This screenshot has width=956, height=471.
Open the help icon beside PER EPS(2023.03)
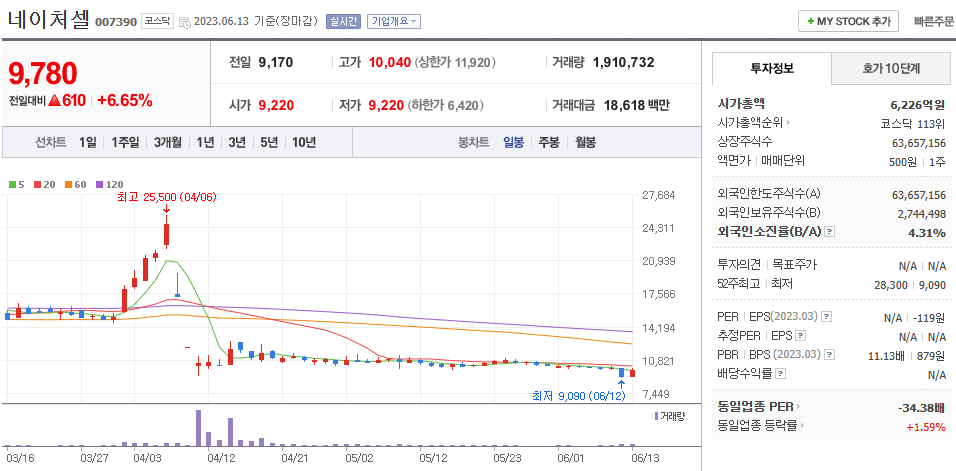826,317
